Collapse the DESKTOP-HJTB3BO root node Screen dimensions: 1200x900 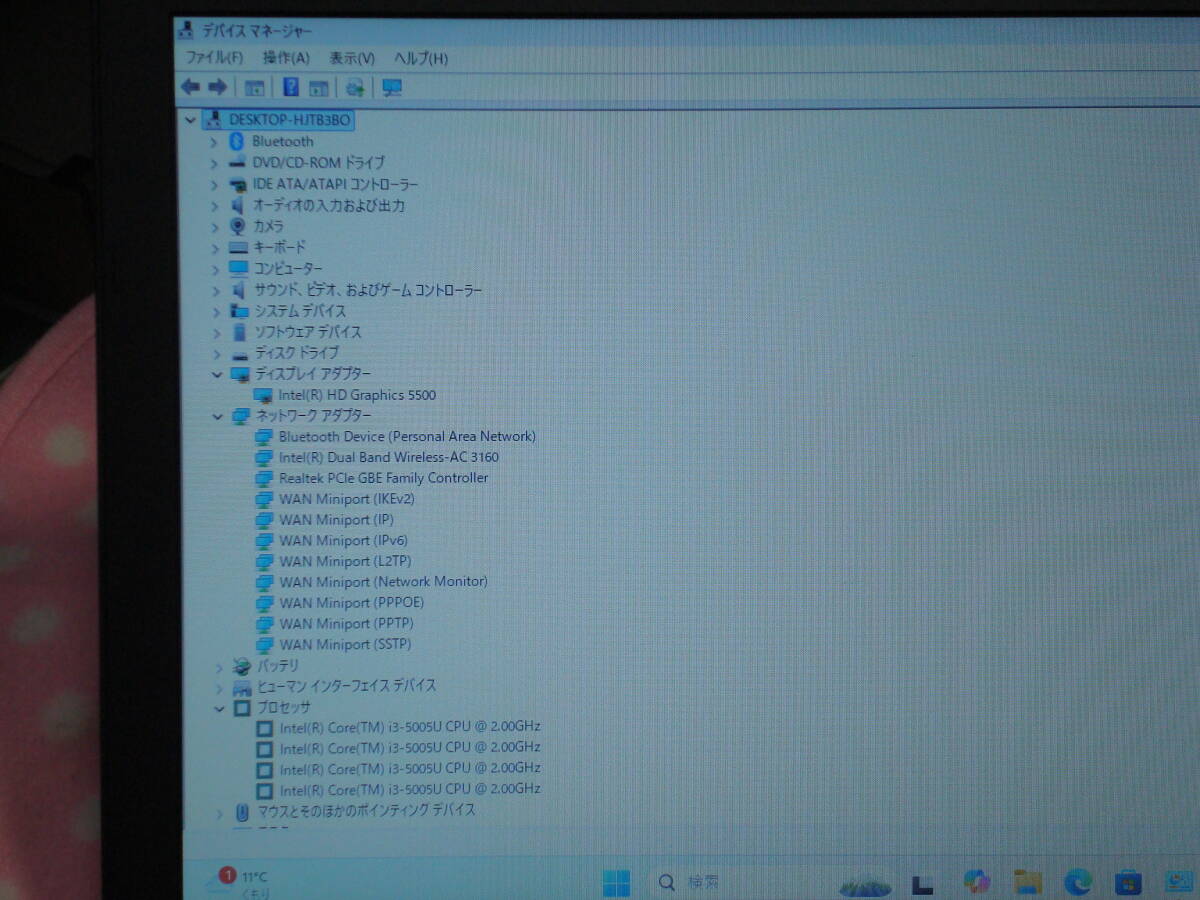[x=191, y=120]
